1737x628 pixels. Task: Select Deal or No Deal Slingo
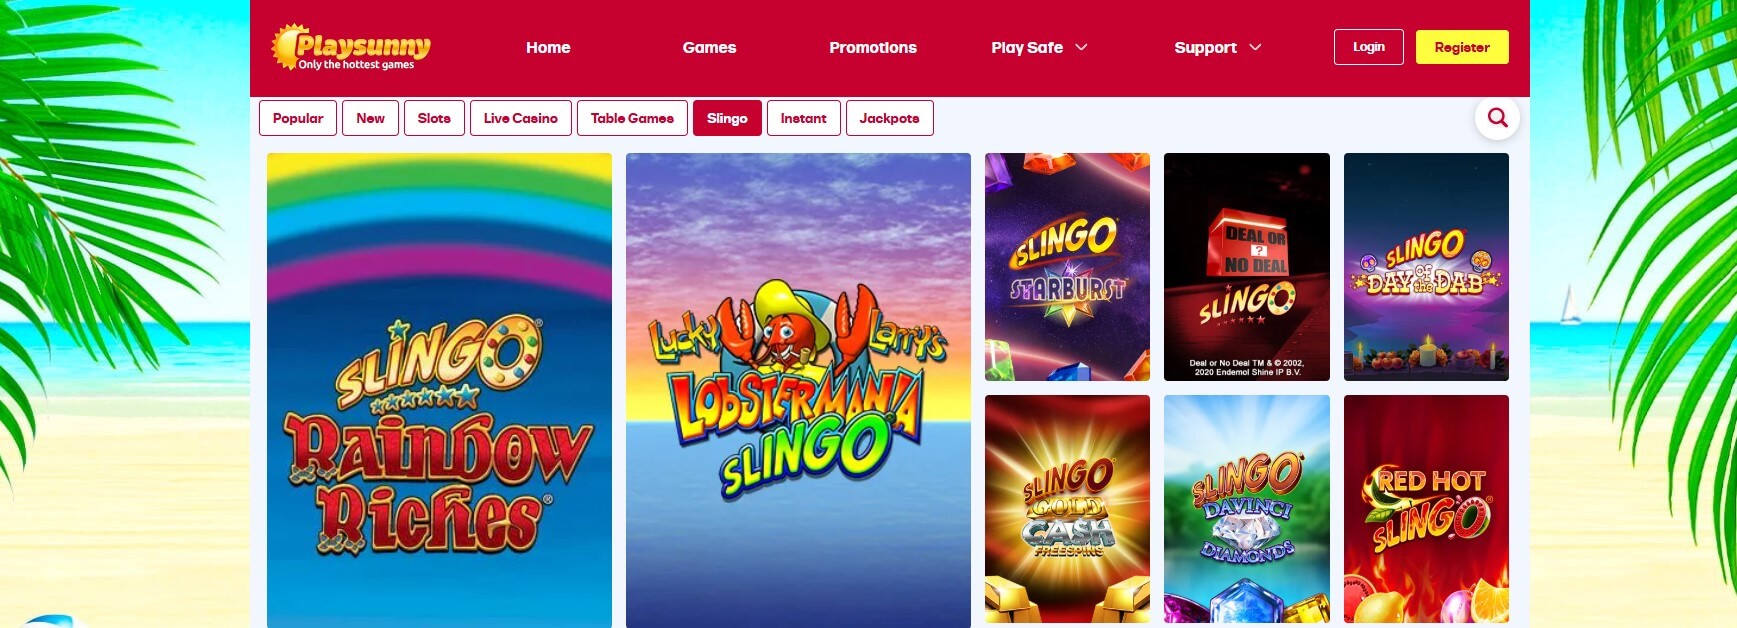(x=1247, y=267)
